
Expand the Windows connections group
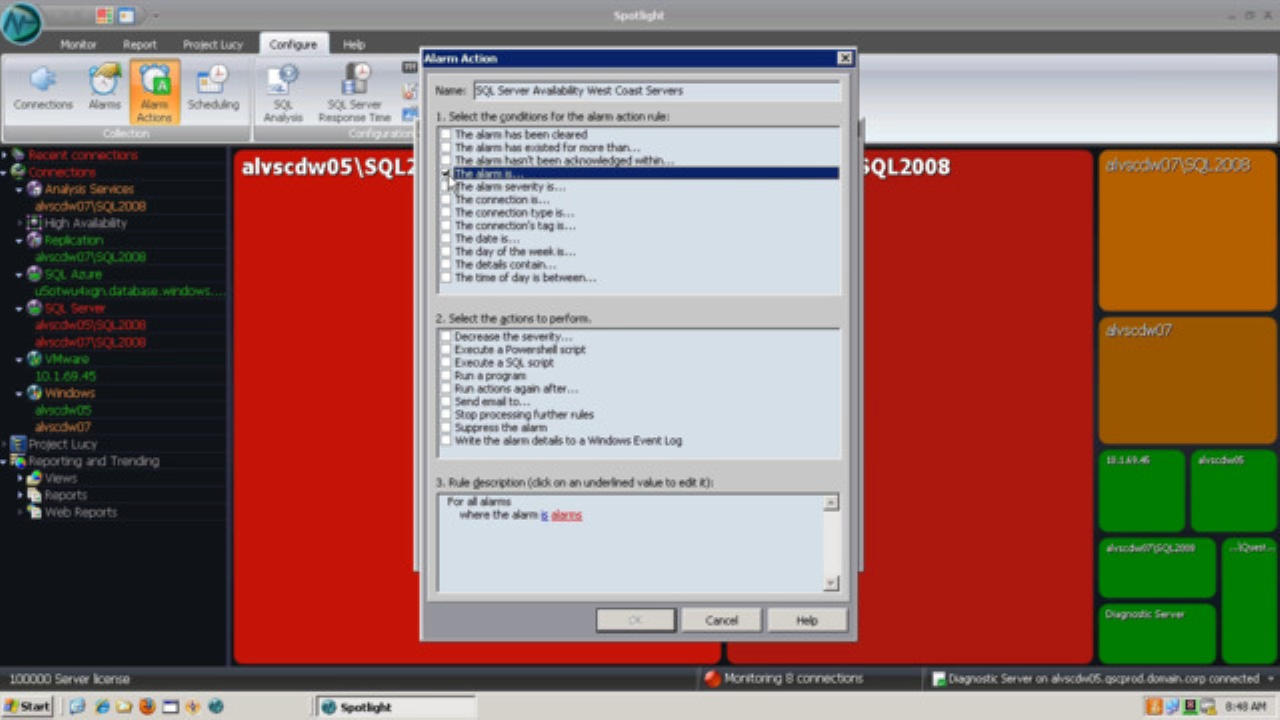coord(16,393)
